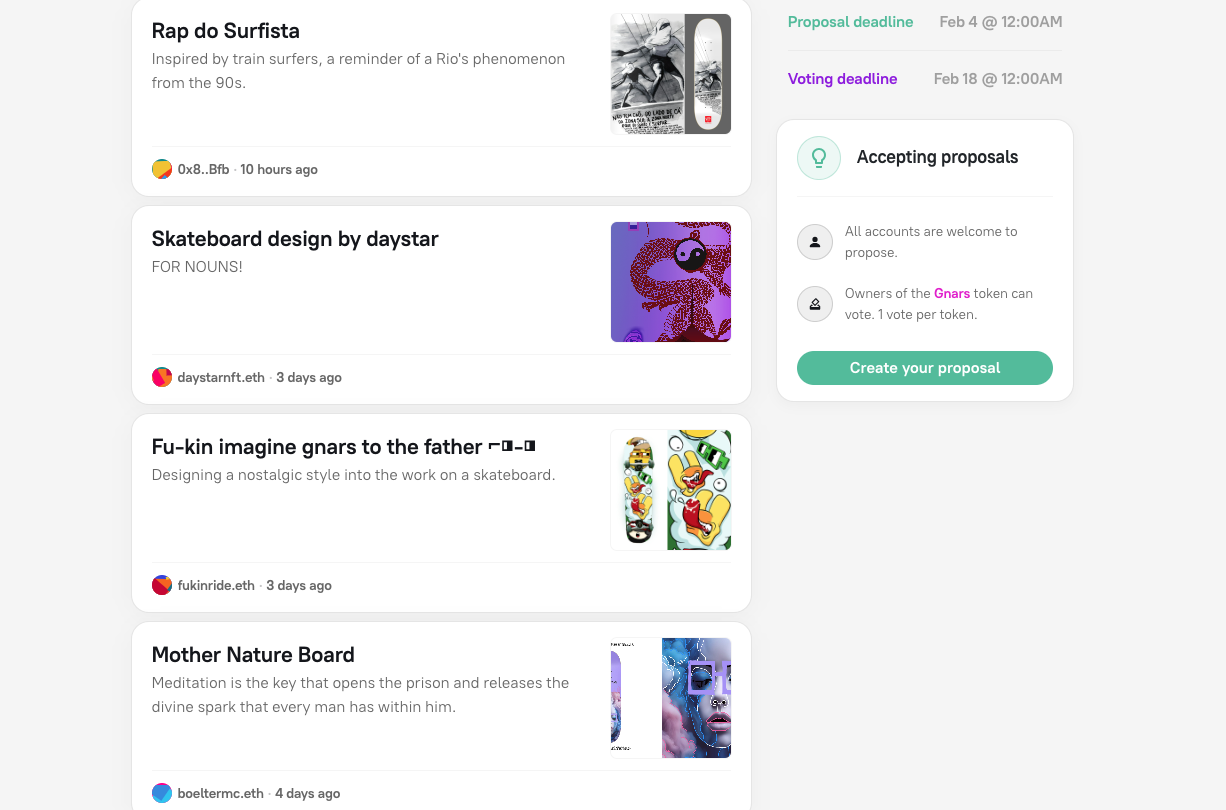Follow the pink Gnars token link
Image resolution: width=1226 pixels, height=810 pixels.
(952, 294)
